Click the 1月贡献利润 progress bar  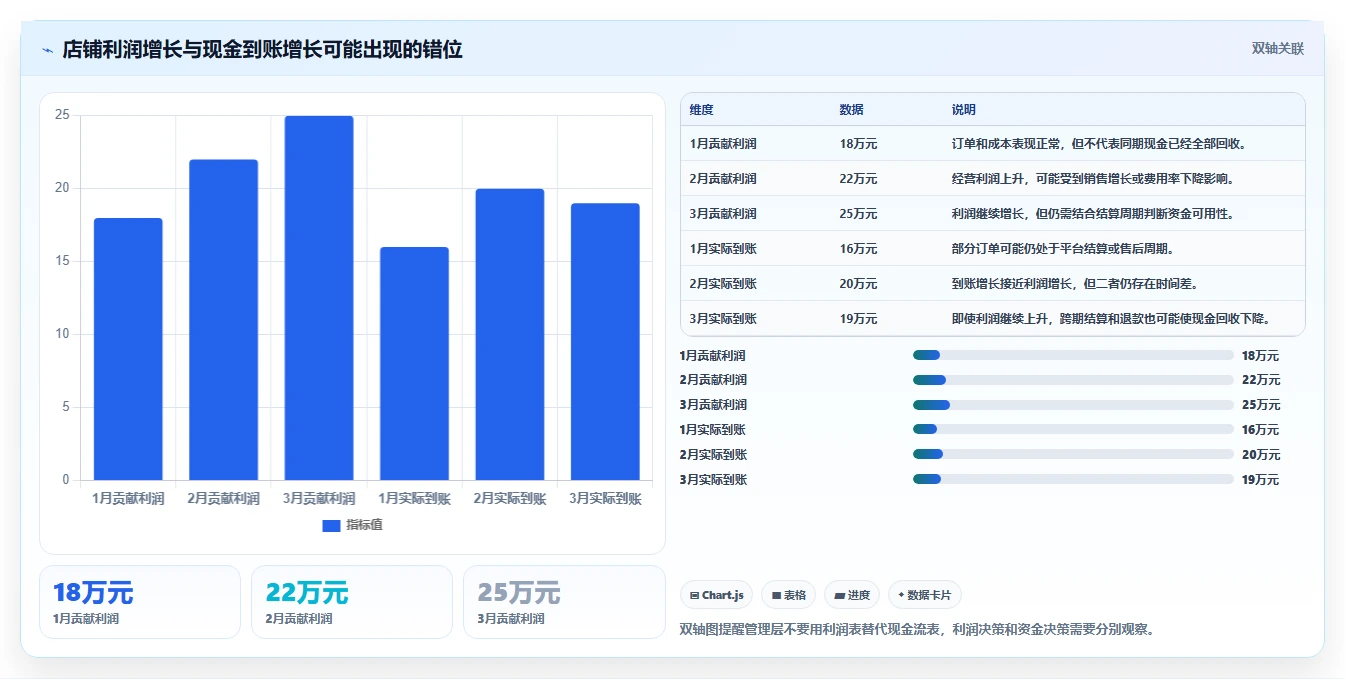click(1073, 355)
